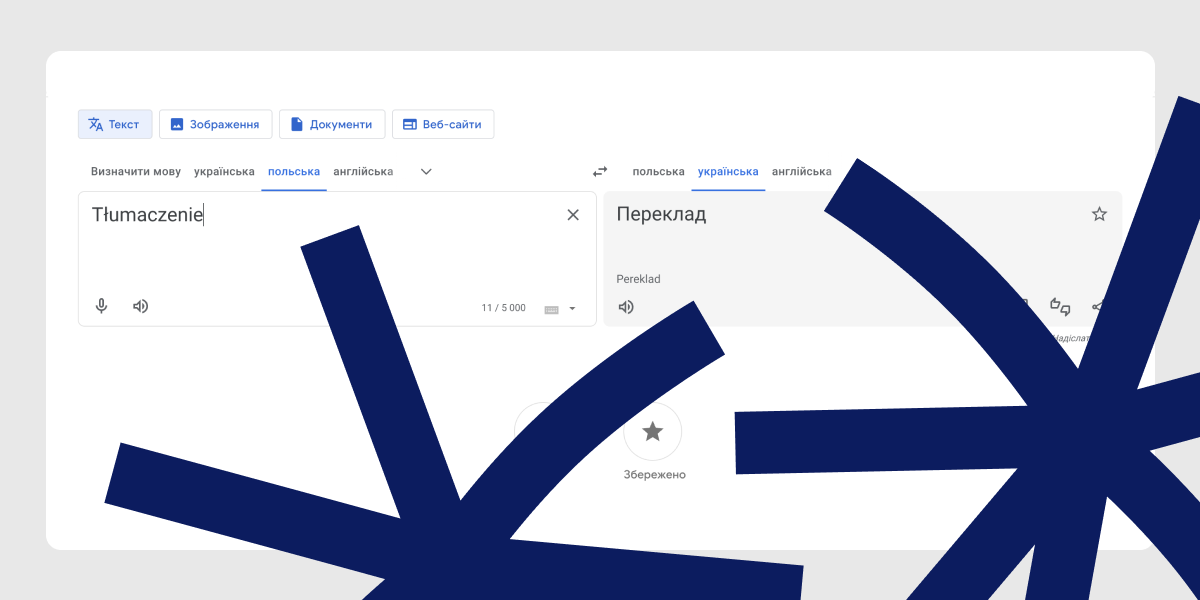
Task: Select the Текст translation mode button
Action: pyautogui.click(x=115, y=124)
